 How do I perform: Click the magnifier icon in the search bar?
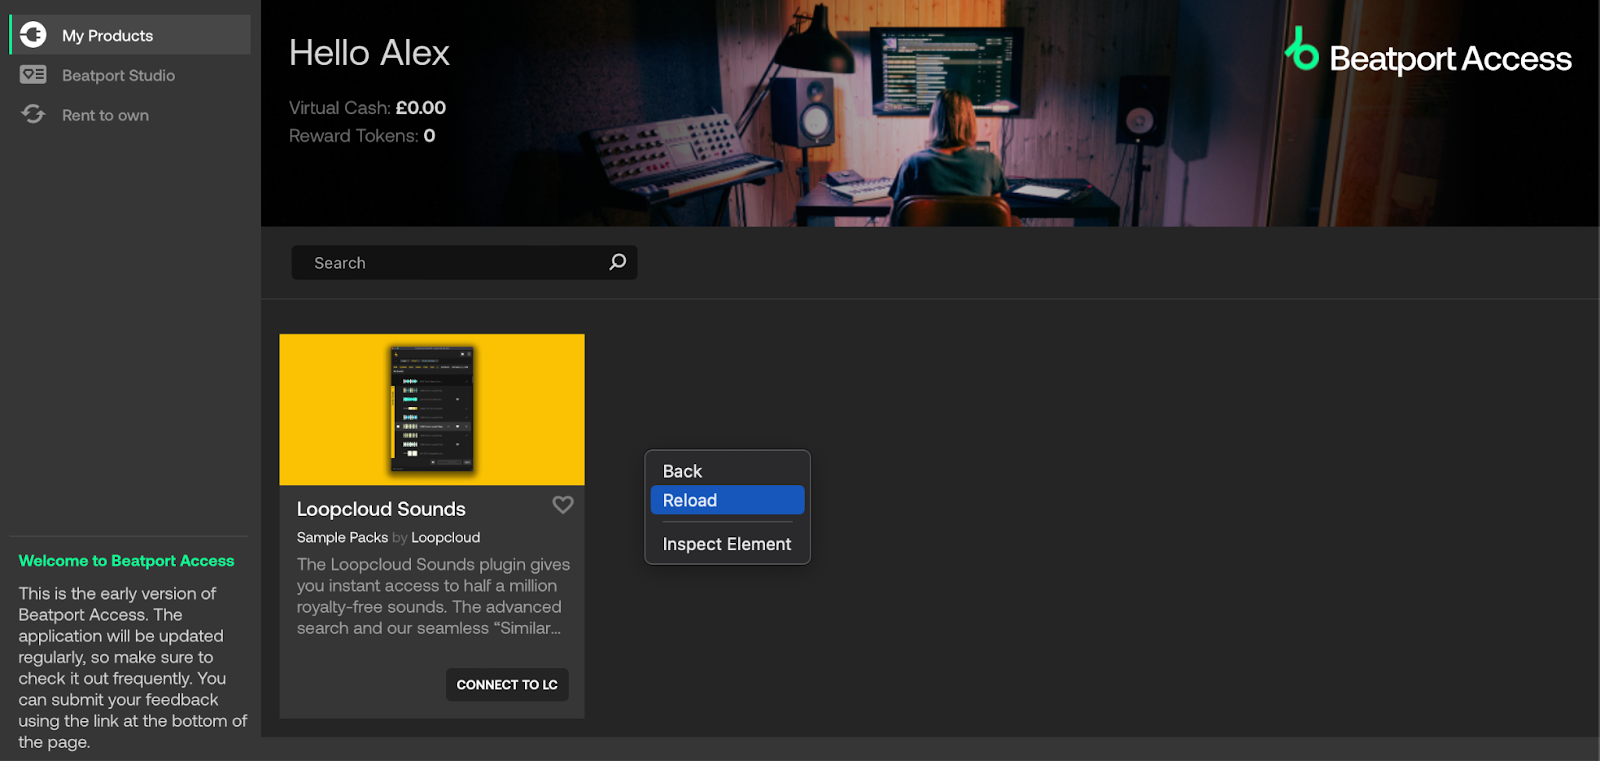(617, 262)
